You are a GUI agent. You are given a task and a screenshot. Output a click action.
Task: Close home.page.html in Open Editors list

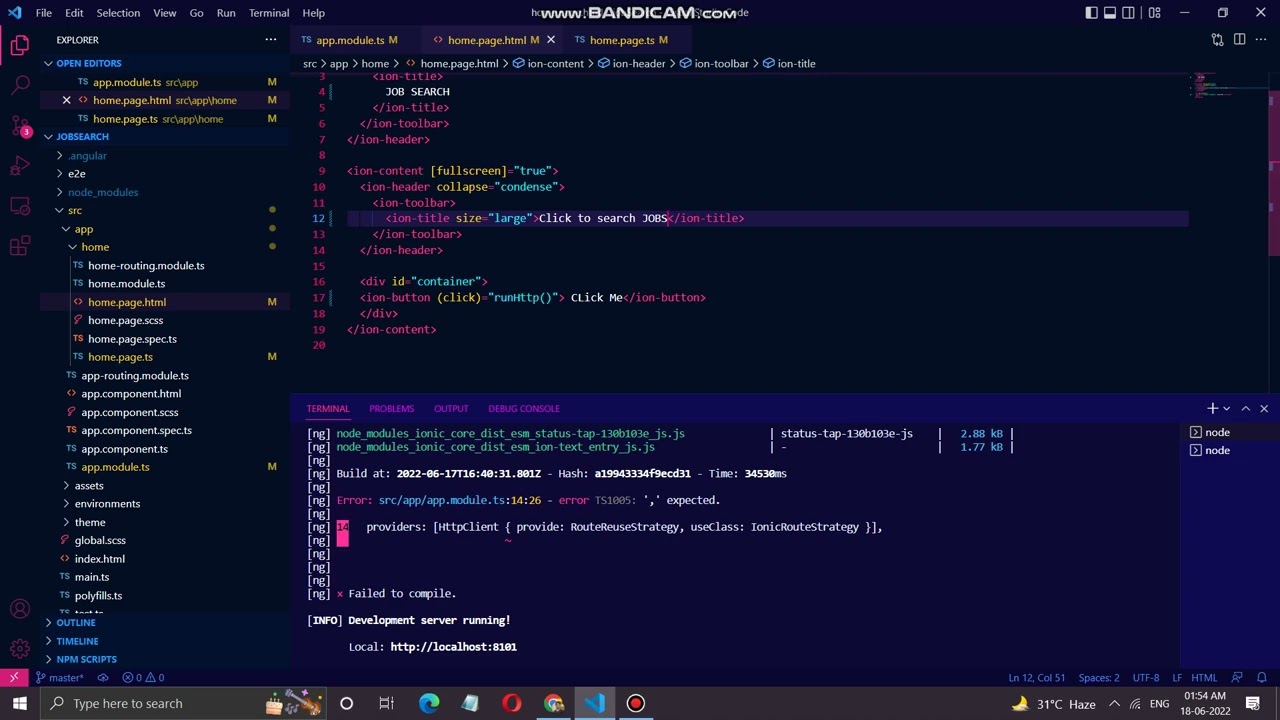66,100
